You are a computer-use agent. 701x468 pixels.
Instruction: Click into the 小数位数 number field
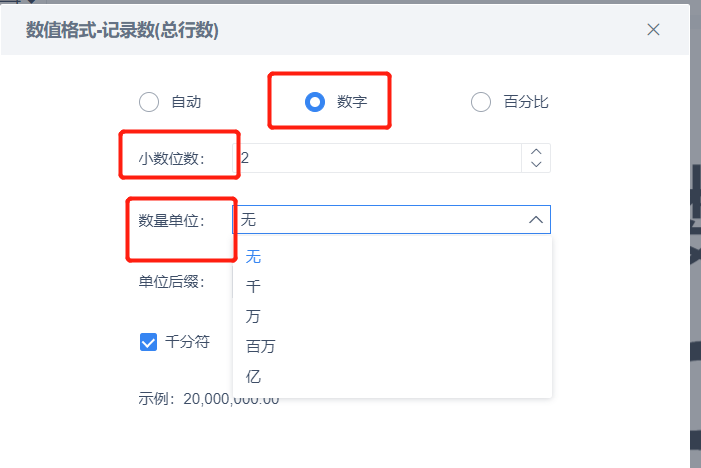378,158
